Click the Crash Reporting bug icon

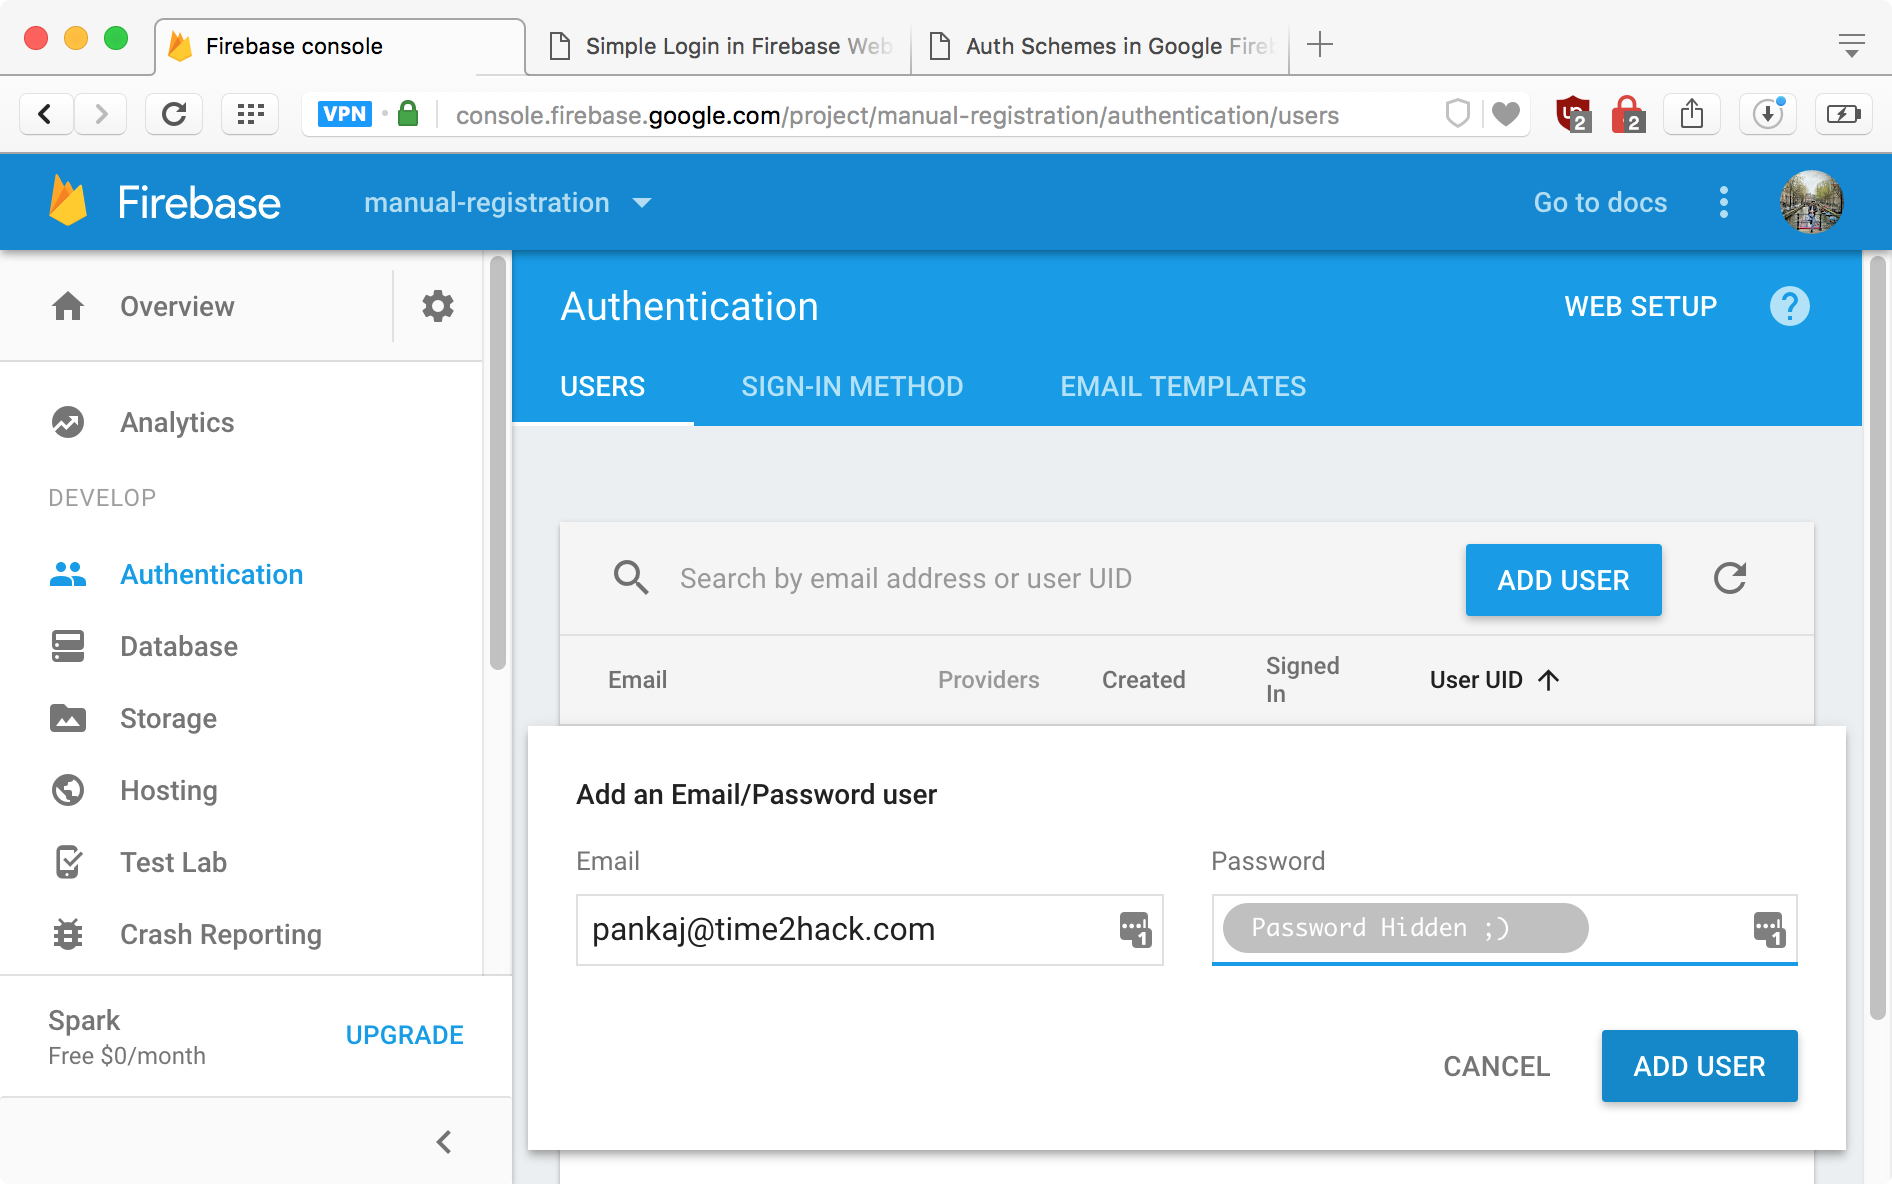(68, 934)
